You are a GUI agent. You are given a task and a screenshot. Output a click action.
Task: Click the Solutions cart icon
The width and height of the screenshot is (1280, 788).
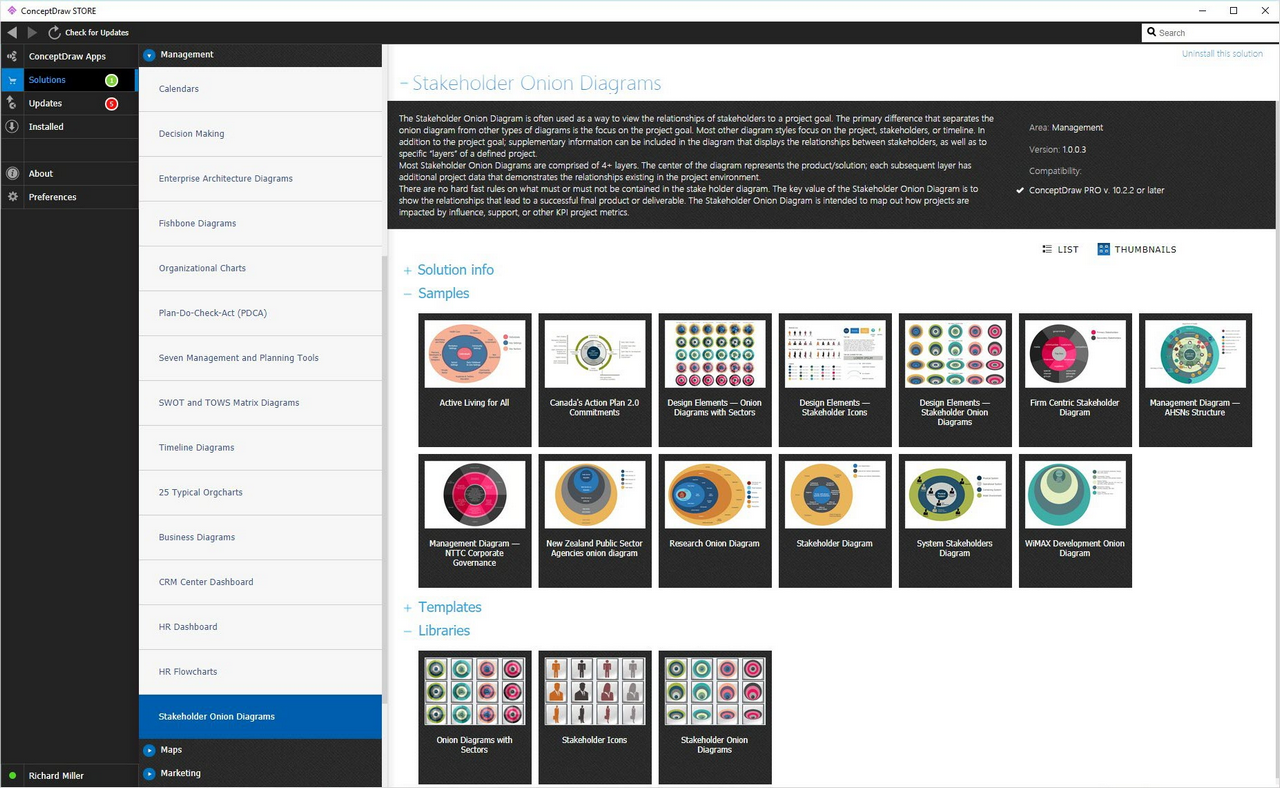click(x=12, y=80)
